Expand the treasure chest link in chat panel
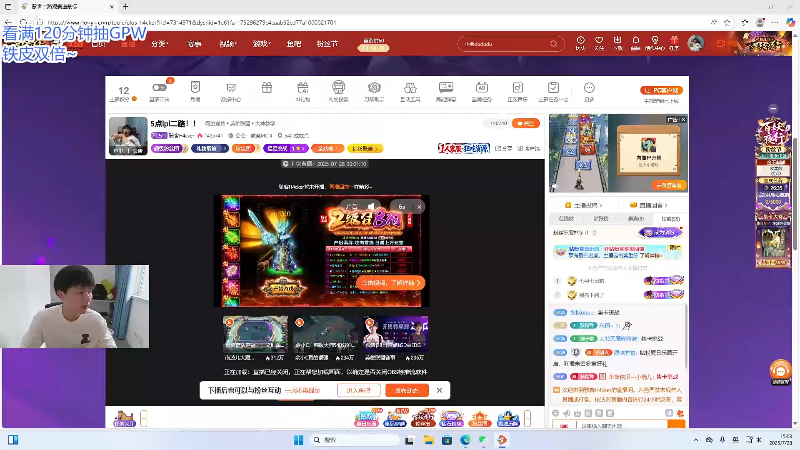800x450 pixels. 648,205
